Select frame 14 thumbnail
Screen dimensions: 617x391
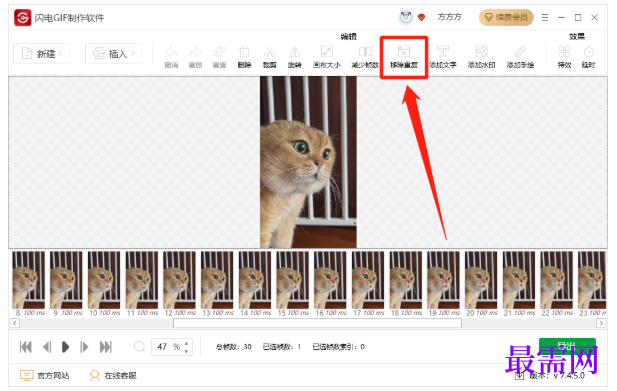click(255, 280)
